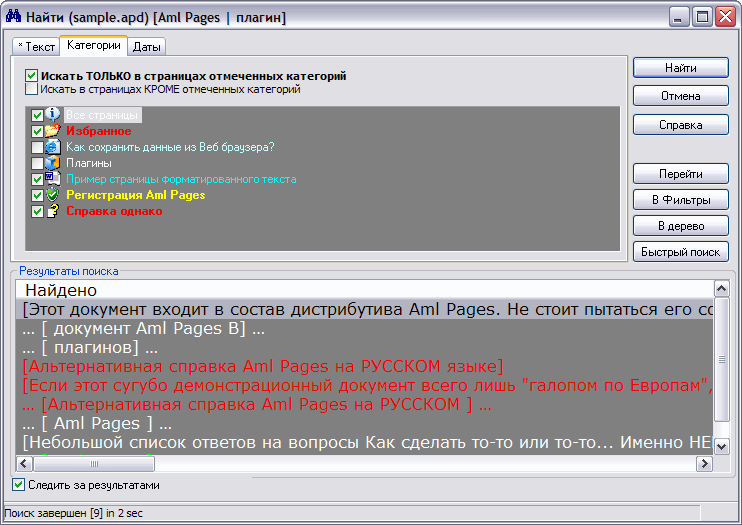Screen dimensions: 742x525
Task: Click the Найти button
Action: pos(680,68)
